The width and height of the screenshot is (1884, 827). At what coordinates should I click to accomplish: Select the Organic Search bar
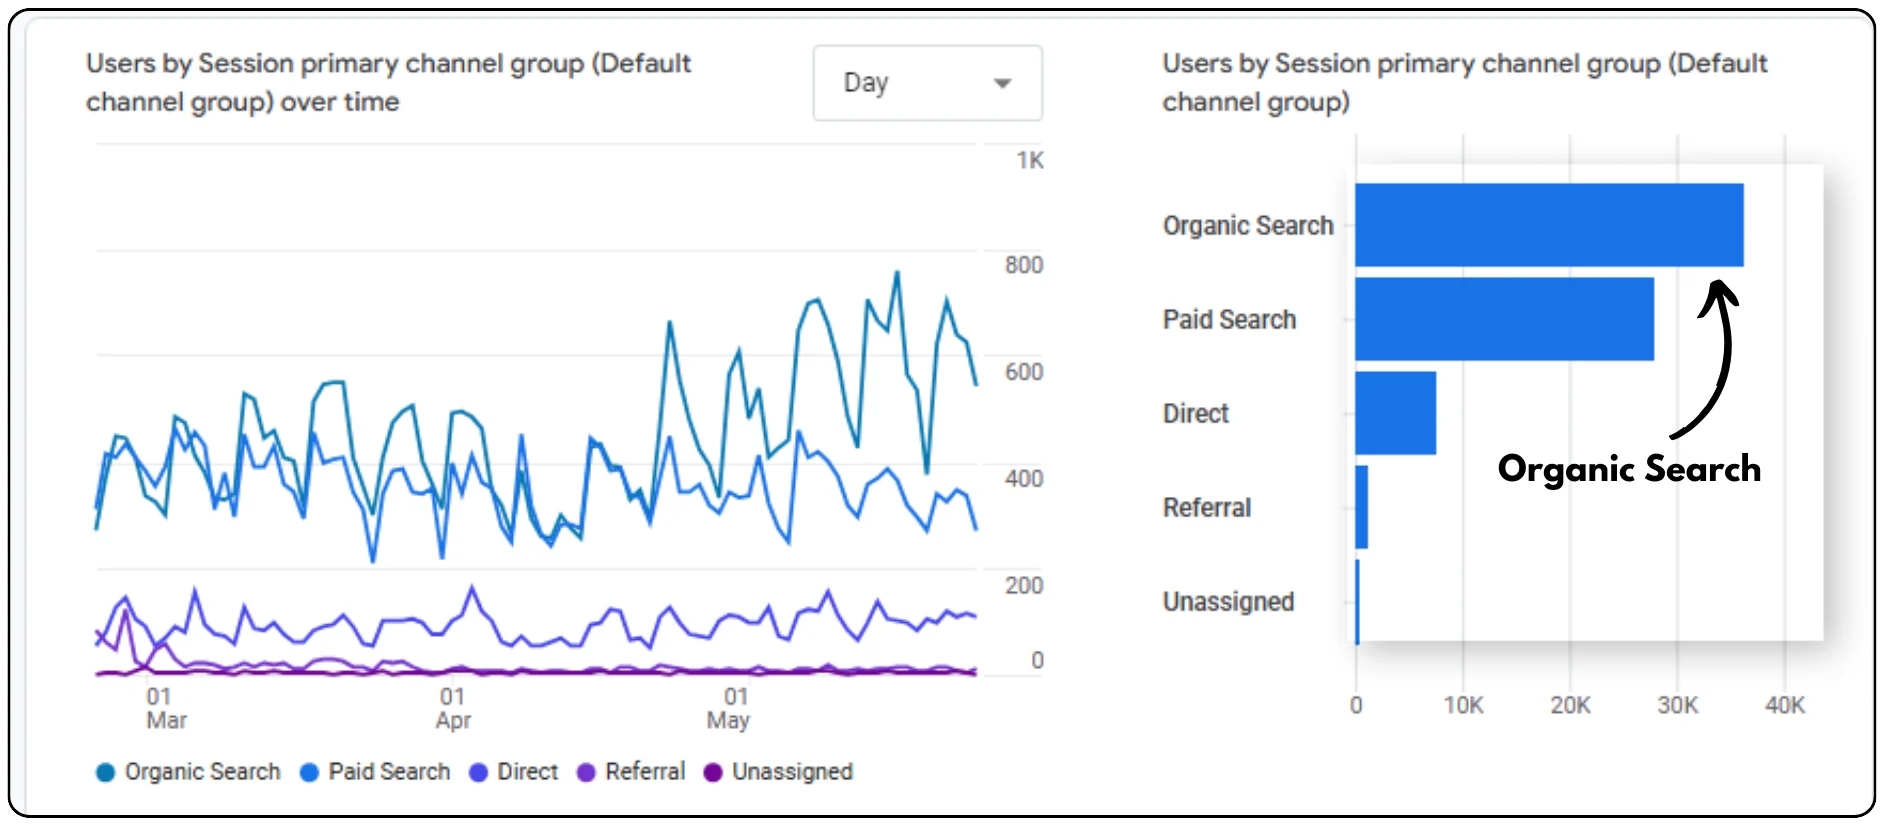1548,225
